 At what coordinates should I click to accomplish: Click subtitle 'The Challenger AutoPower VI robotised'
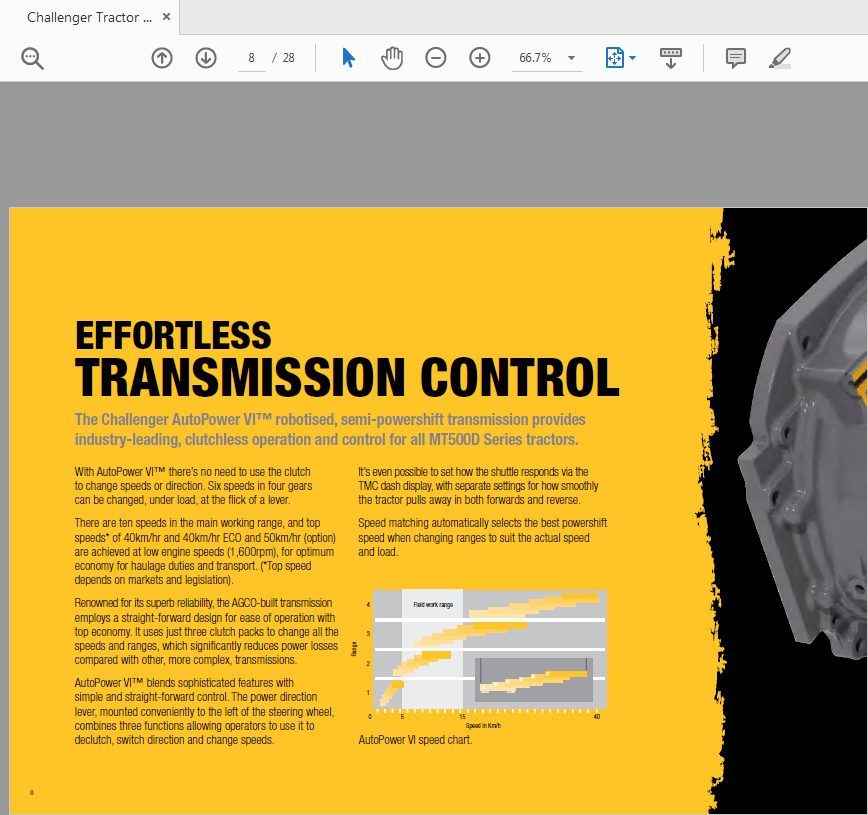coord(330,429)
